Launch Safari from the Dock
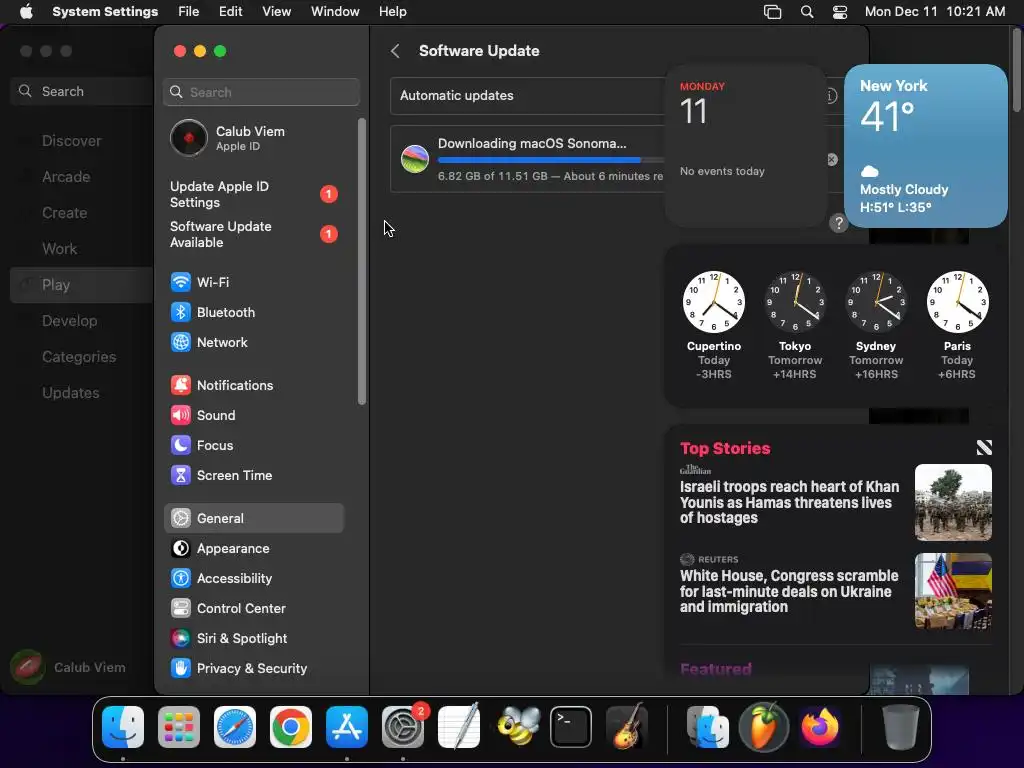 click(x=235, y=727)
